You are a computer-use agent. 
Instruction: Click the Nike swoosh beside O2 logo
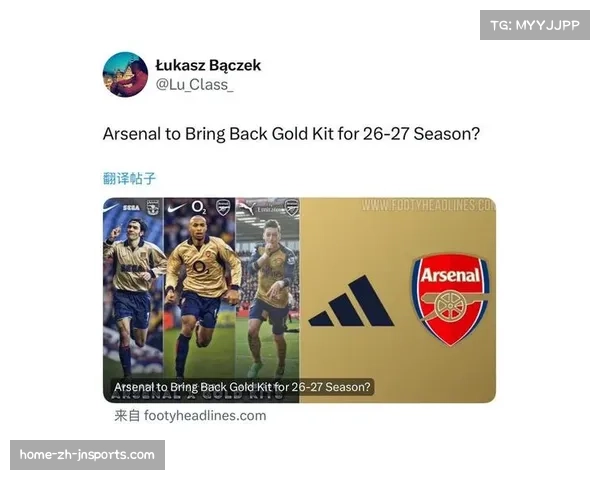point(177,209)
